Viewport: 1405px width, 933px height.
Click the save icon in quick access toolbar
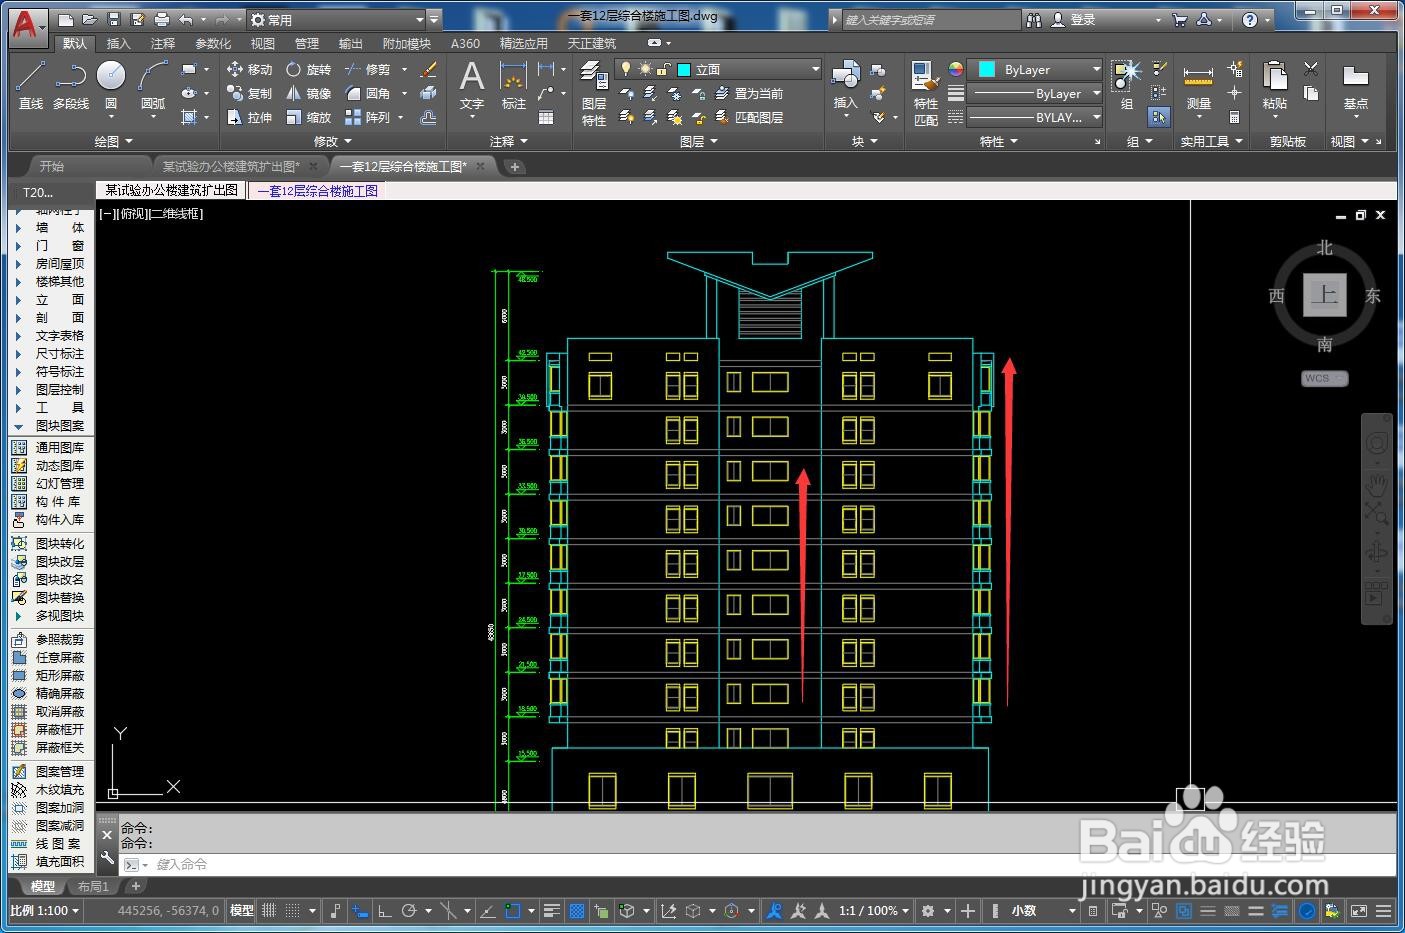[x=113, y=19]
